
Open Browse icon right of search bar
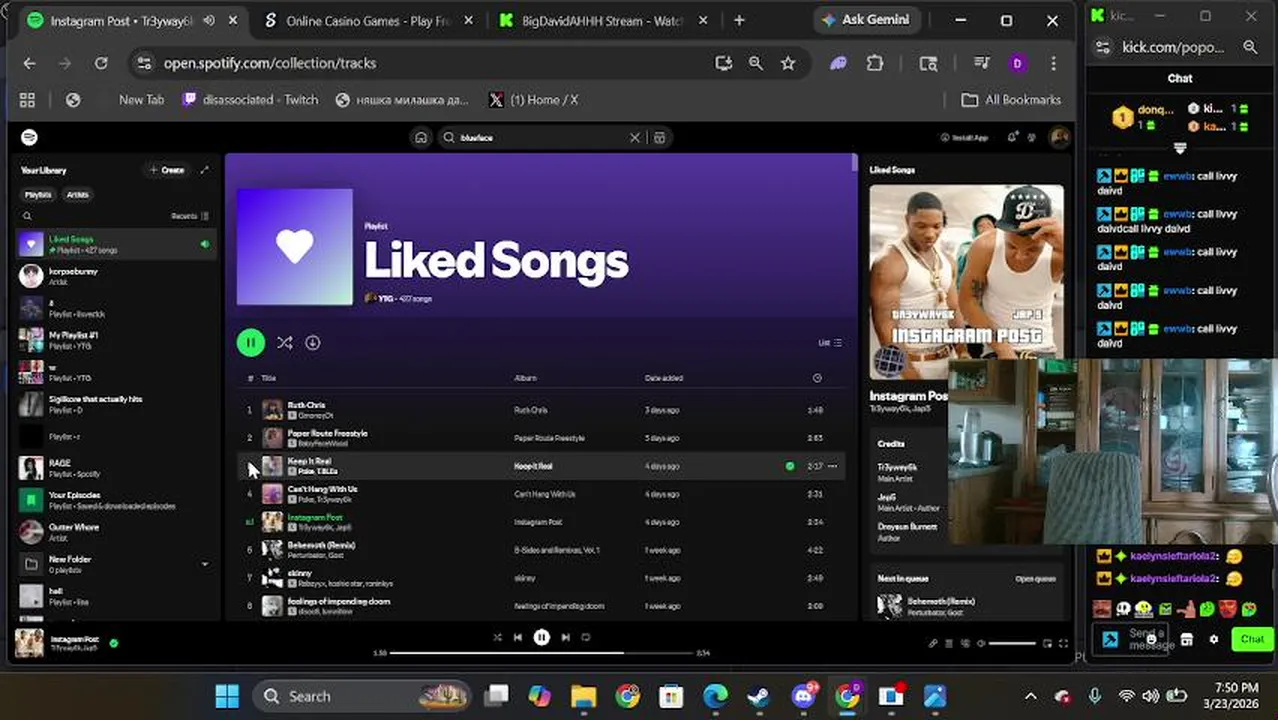[660, 137]
